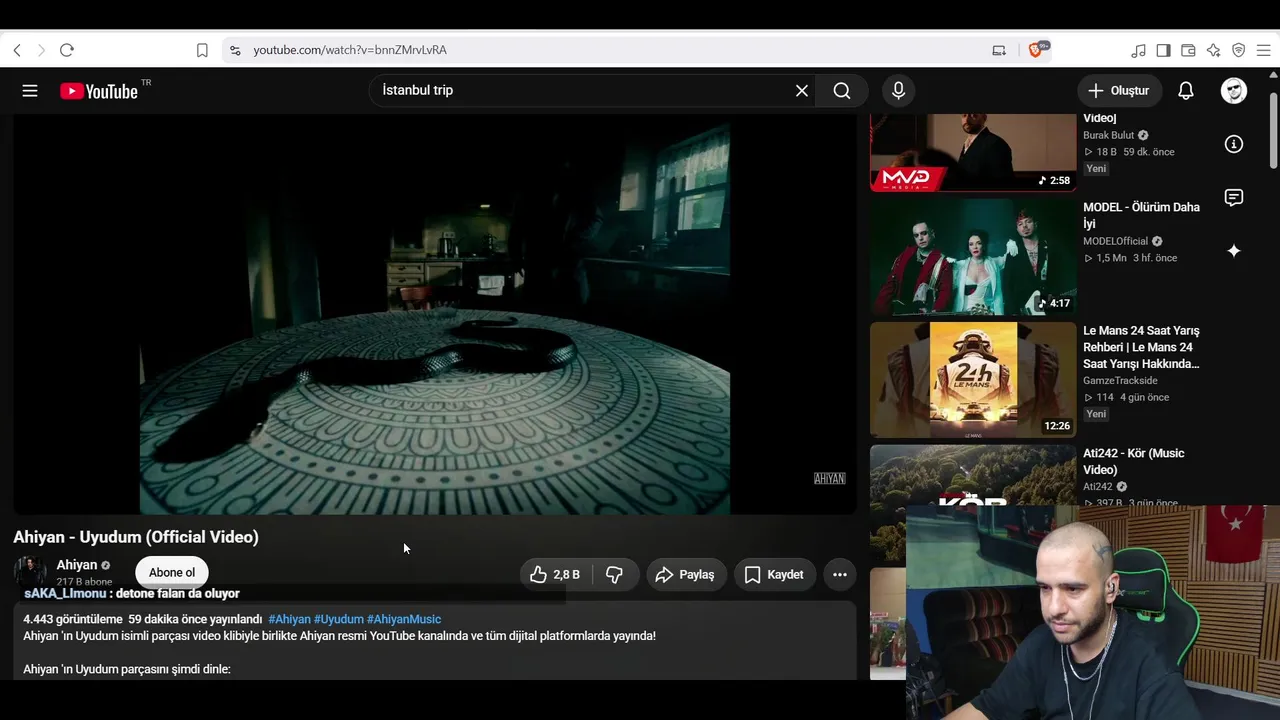This screenshot has height=720, width=1280.
Task: Click the AHIYAN watermark in the player
Action: (x=829, y=479)
